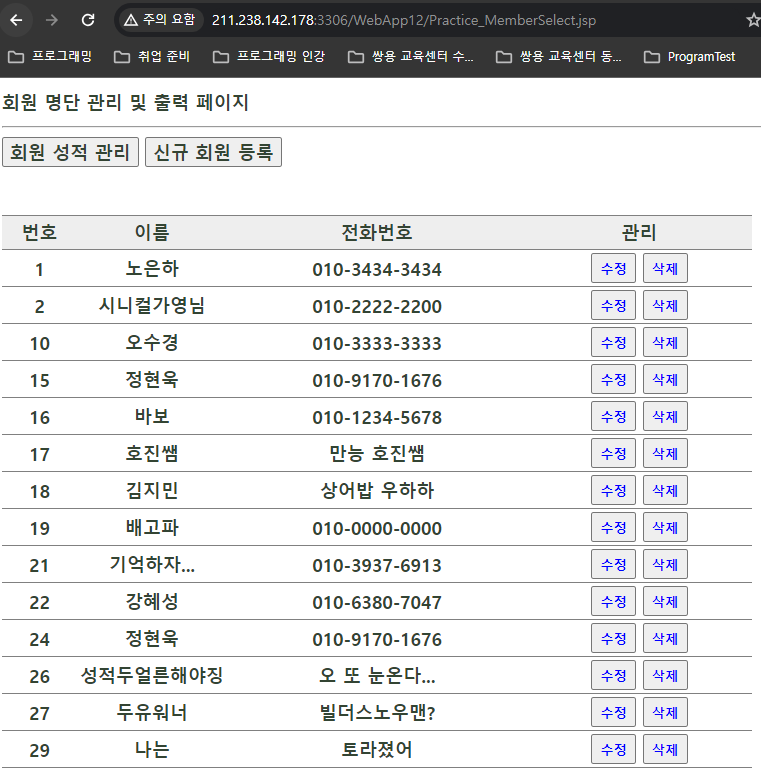761x778 pixels.
Task: Click the 주의 요함 security warning badge
Action: click(160, 20)
